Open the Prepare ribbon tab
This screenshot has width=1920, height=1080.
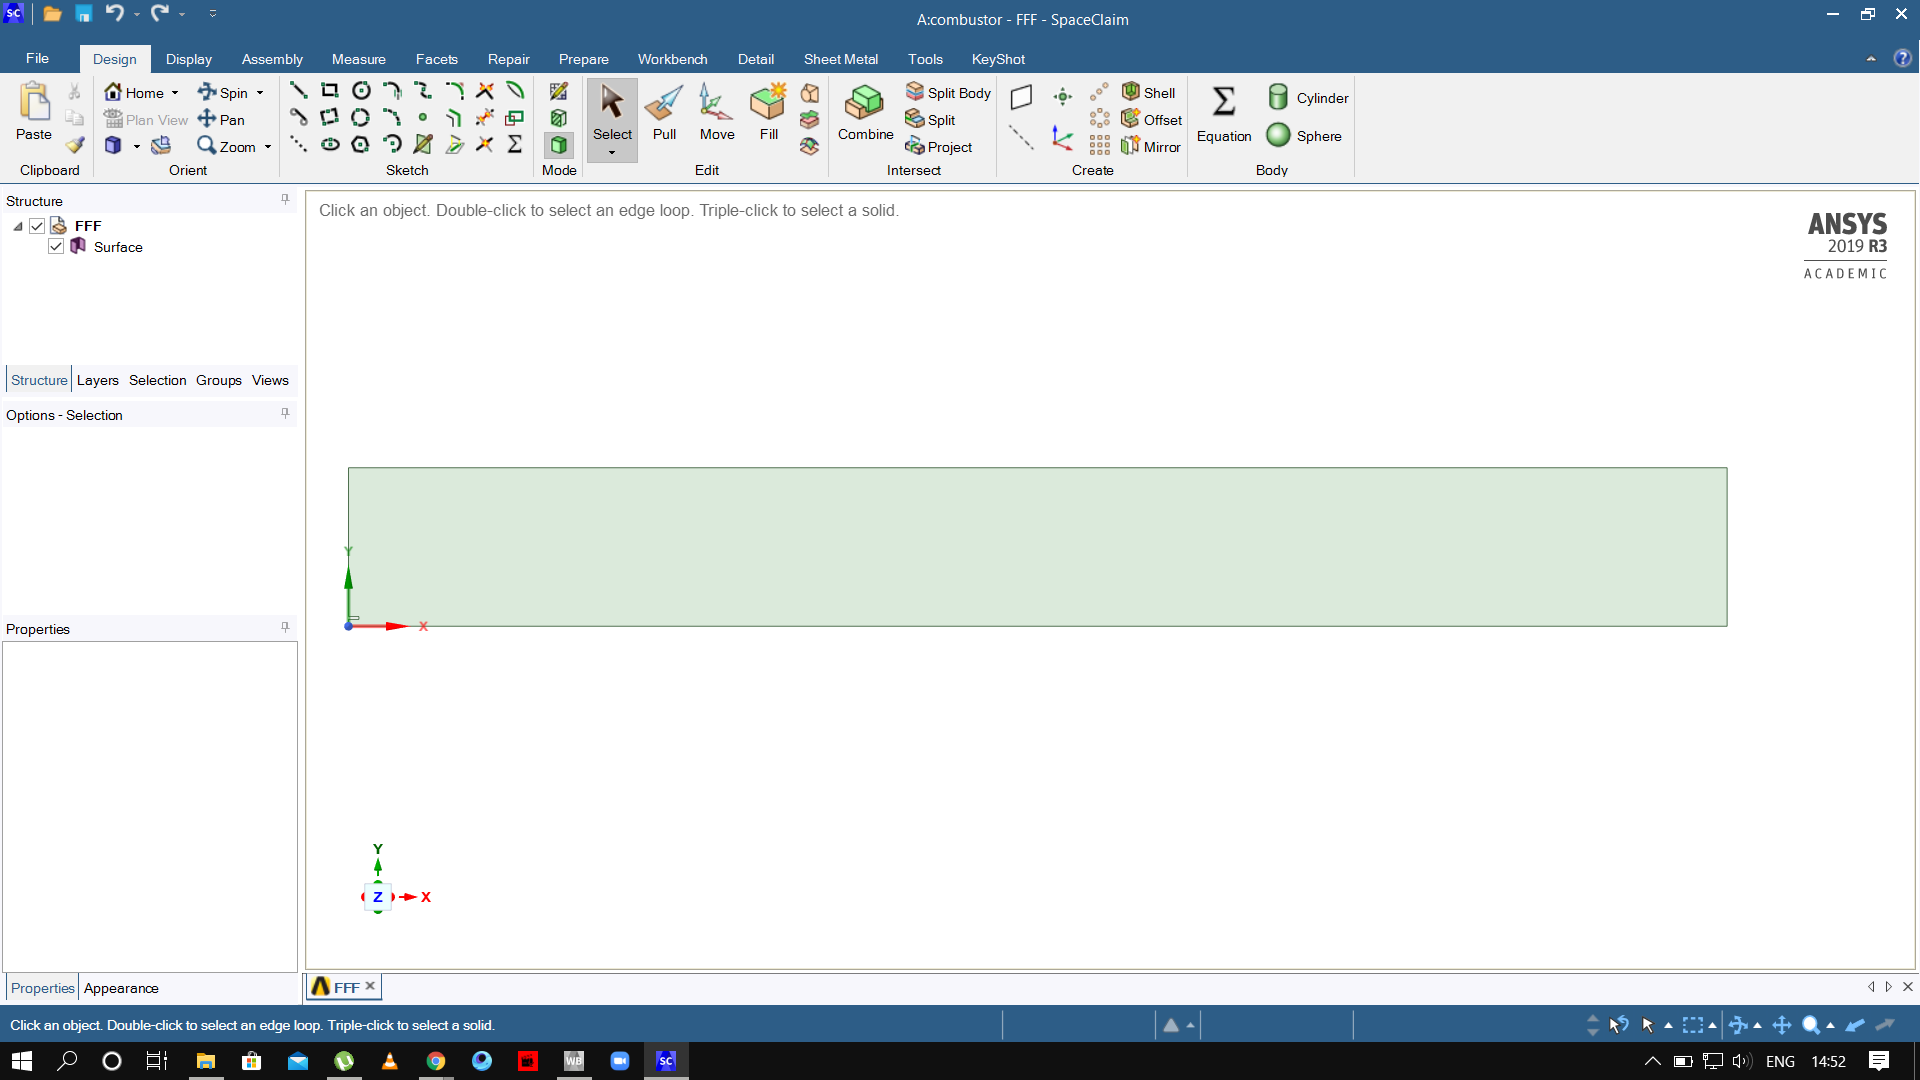pos(583,59)
